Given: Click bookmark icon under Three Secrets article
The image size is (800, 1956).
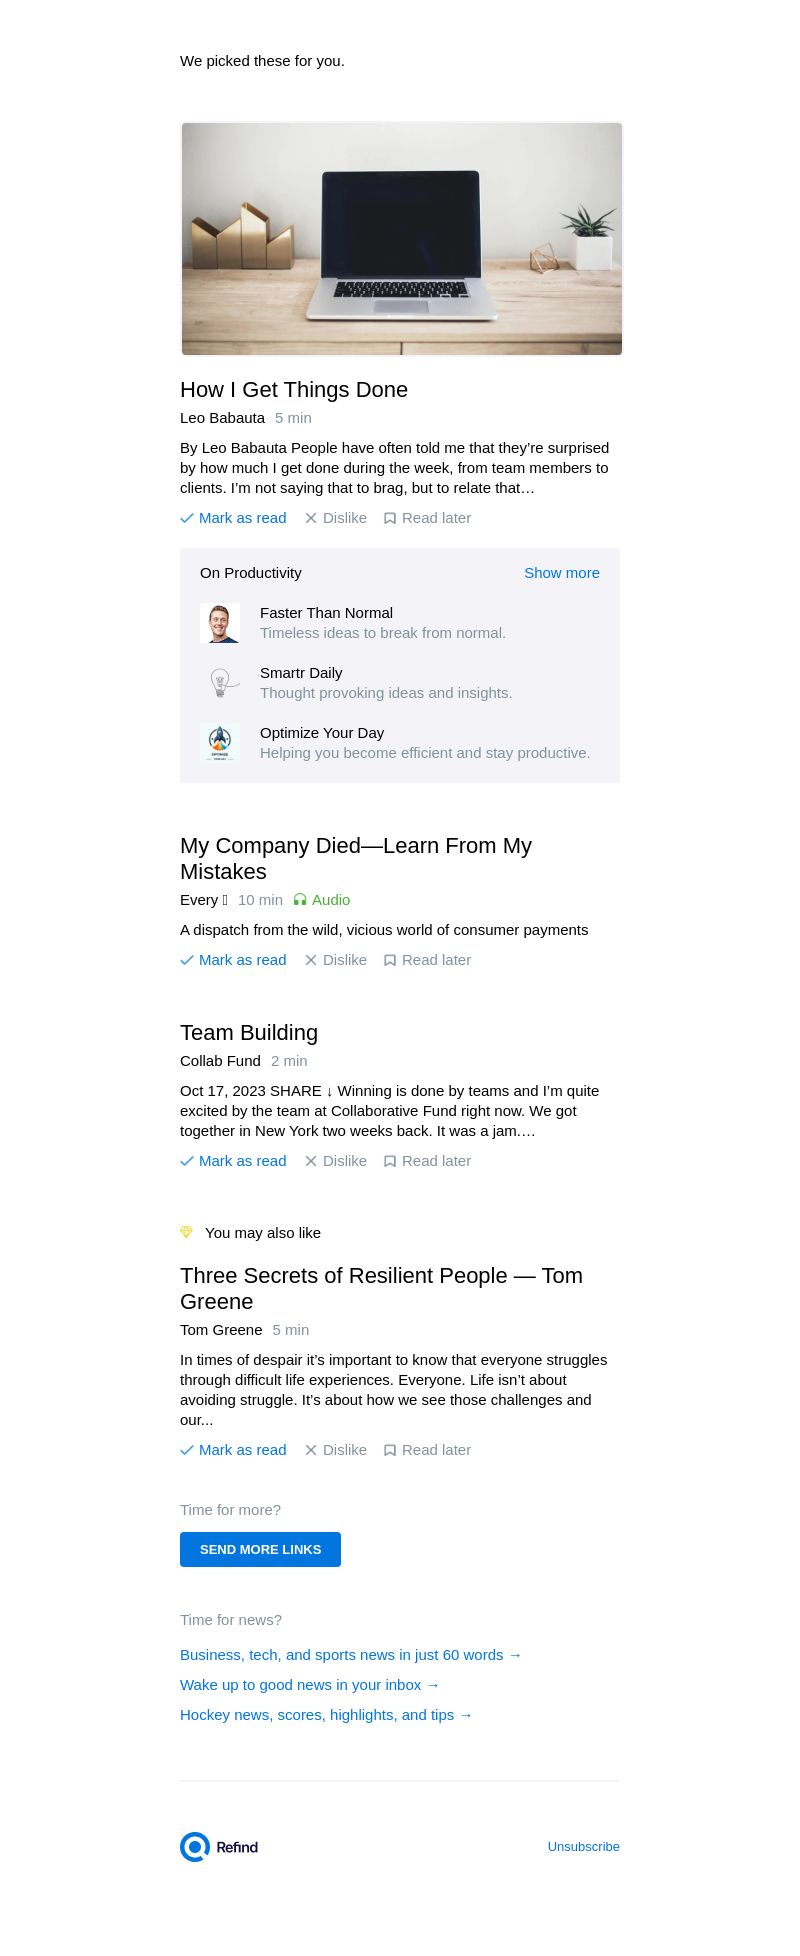Looking at the screenshot, I should tap(390, 1450).
